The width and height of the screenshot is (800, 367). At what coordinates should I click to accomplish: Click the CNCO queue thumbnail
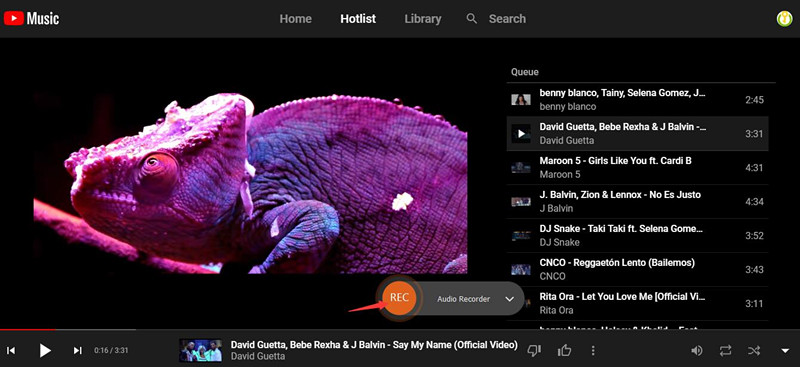point(521,270)
